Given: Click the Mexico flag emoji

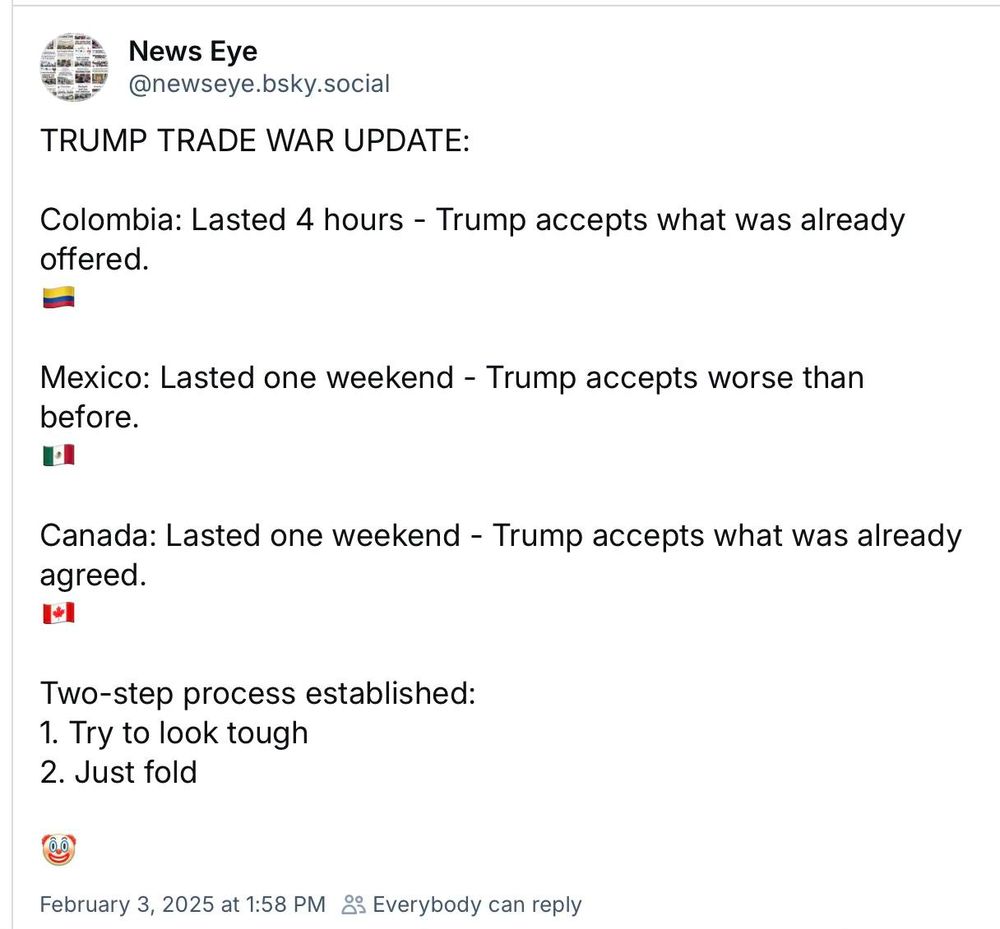Looking at the screenshot, I should tap(58, 456).
